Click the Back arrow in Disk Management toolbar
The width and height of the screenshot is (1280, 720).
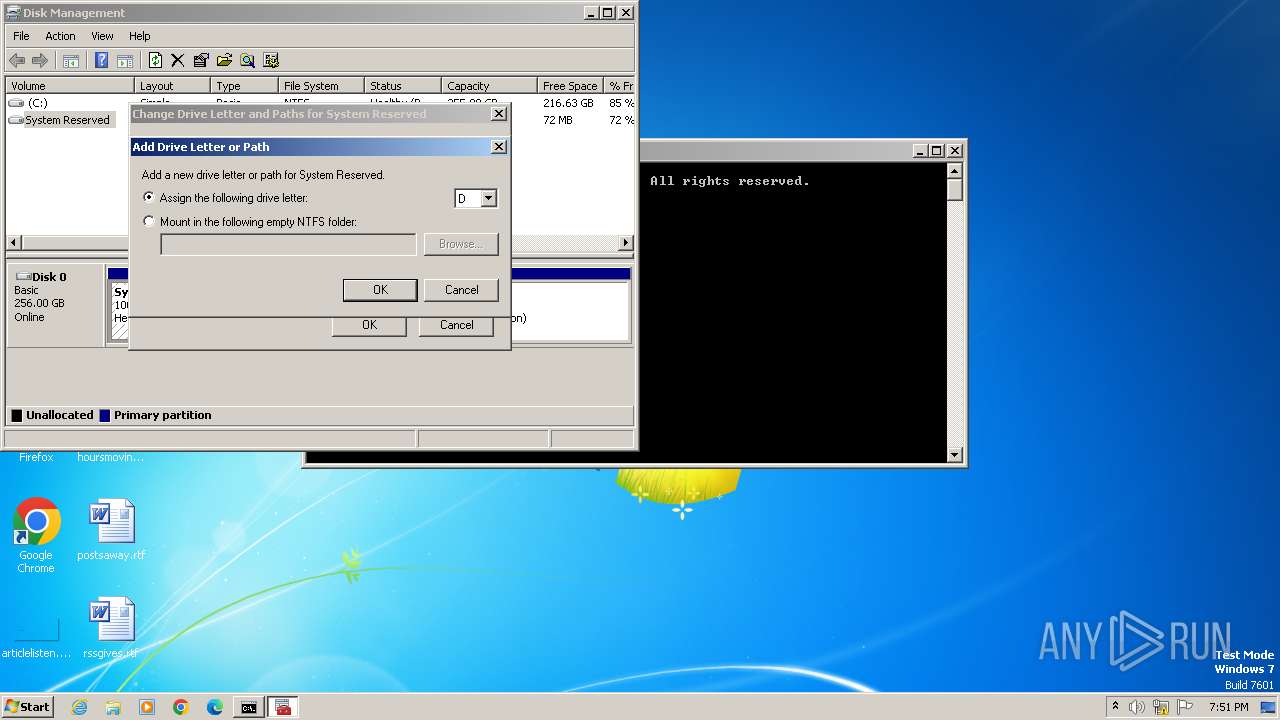point(17,61)
